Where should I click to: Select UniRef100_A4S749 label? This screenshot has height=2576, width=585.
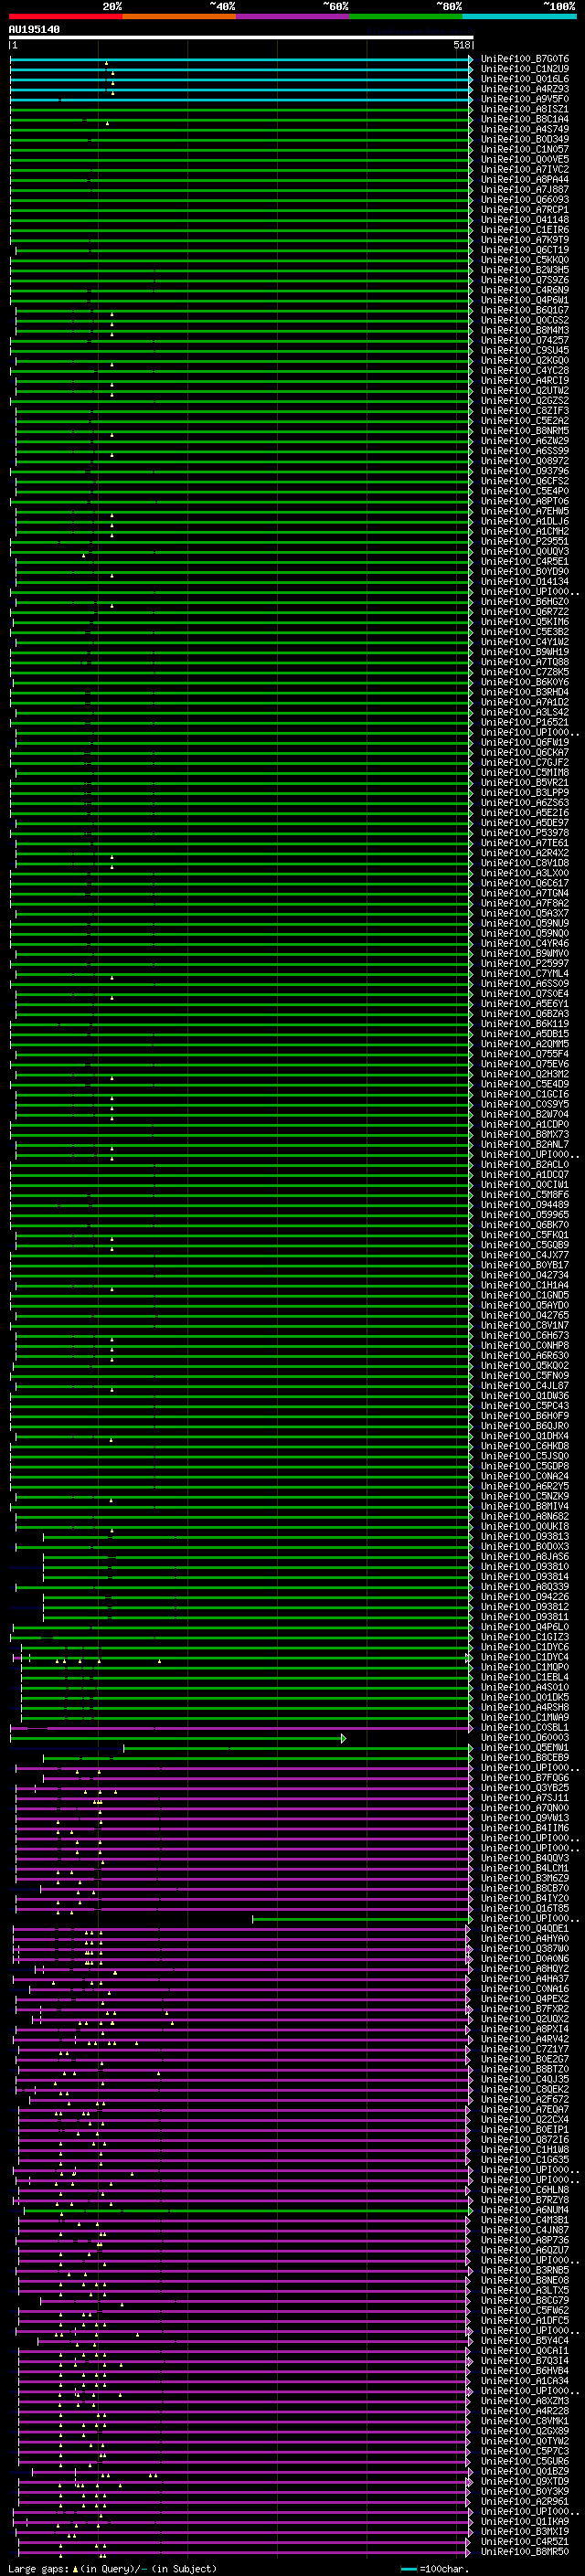tap(525, 129)
